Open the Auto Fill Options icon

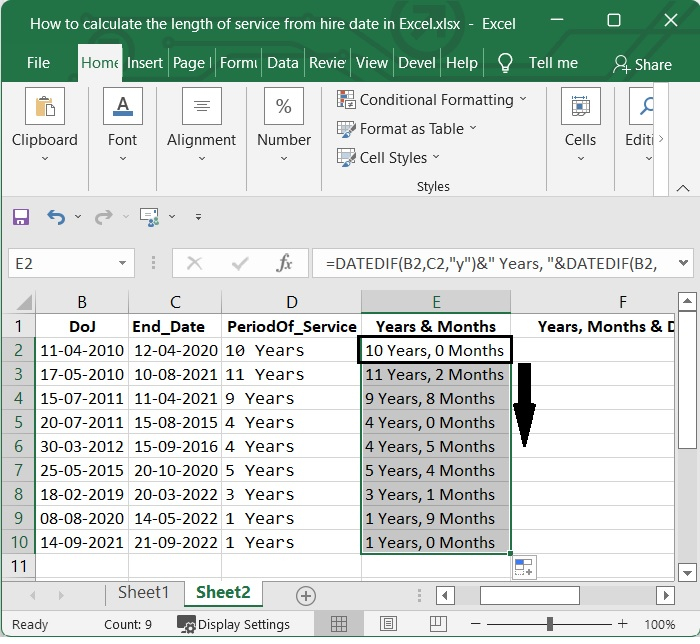click(x=524, y=568)
